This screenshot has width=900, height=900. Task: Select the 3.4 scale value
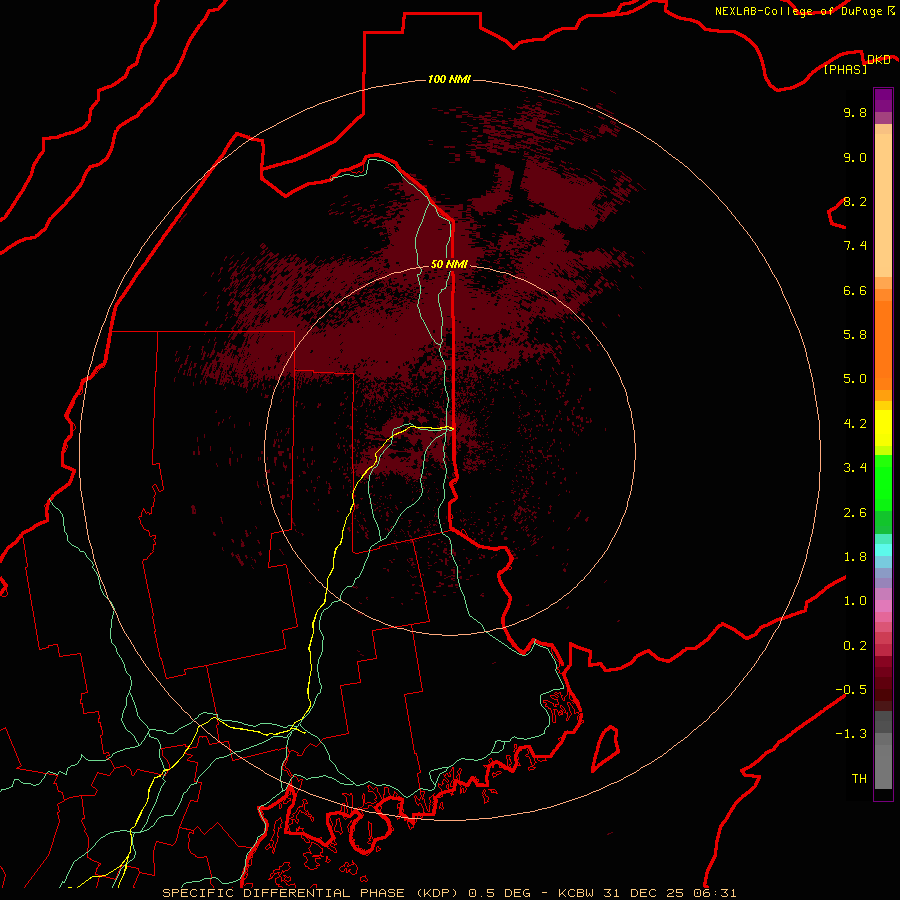[x=855, y=467]
